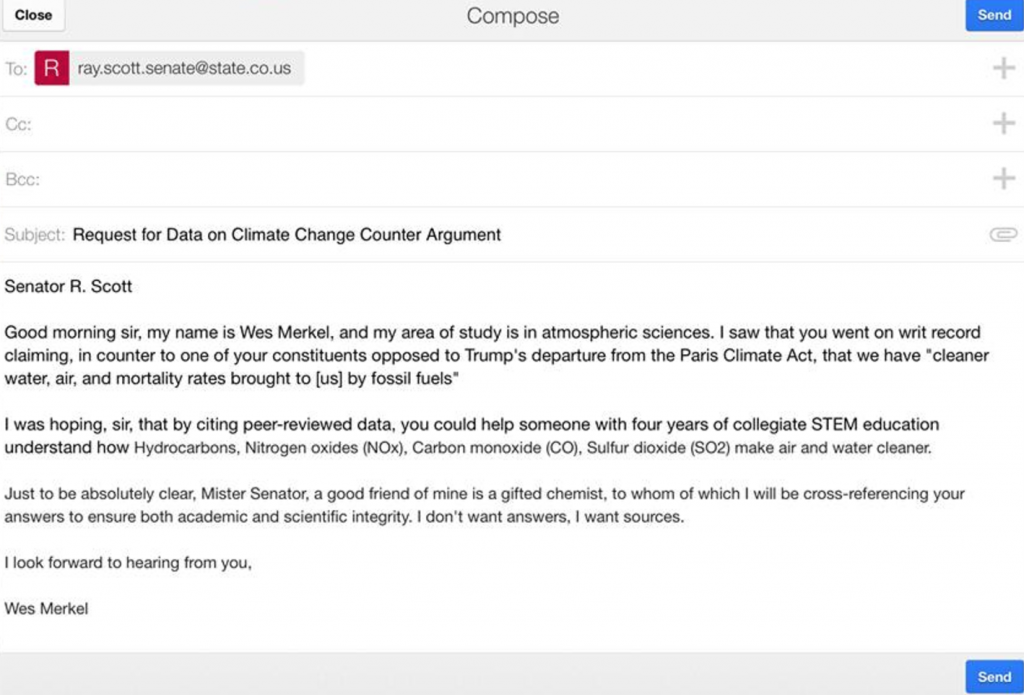Place cursor on the 'Wes Merkel' signature line
The height and width of the screenshot is (695, 1024).
click(x=46, y=608)
